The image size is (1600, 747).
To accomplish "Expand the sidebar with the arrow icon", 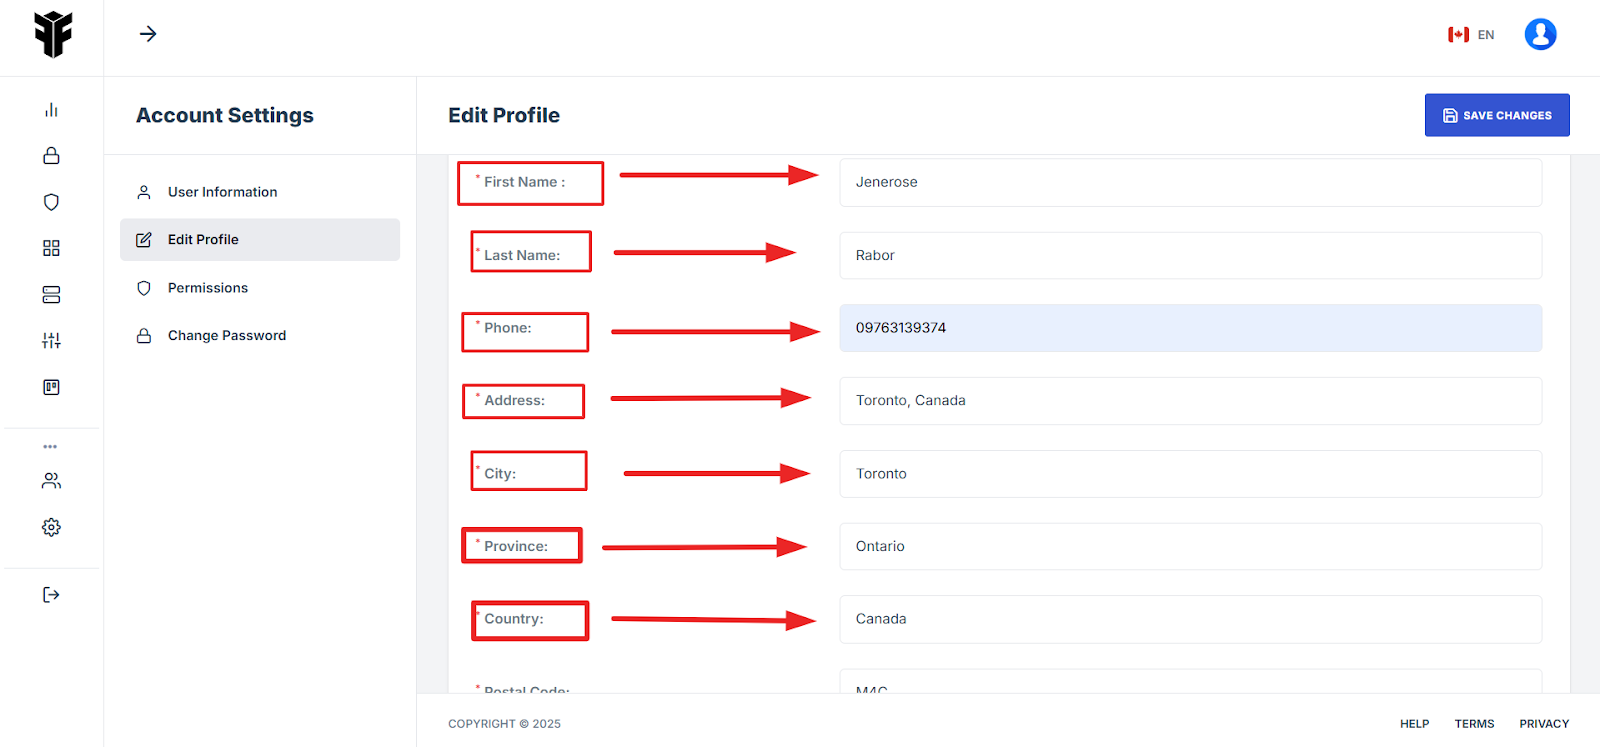I will tap(148, 34).
